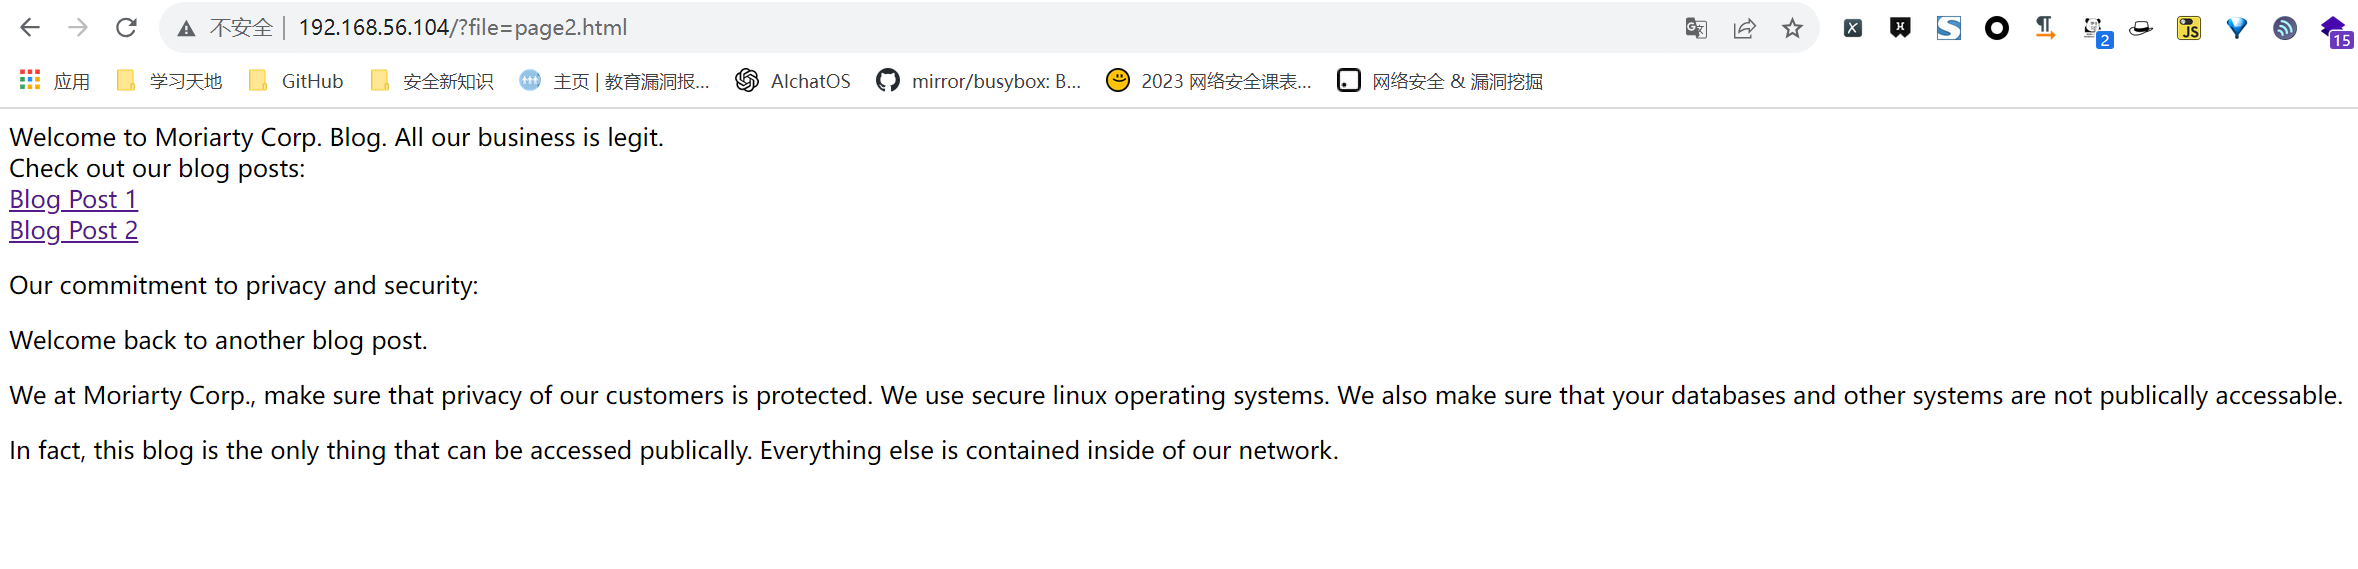Click the white hat extension icon
This screenshot has width=2358, height=569.
tap(2141, 28)
